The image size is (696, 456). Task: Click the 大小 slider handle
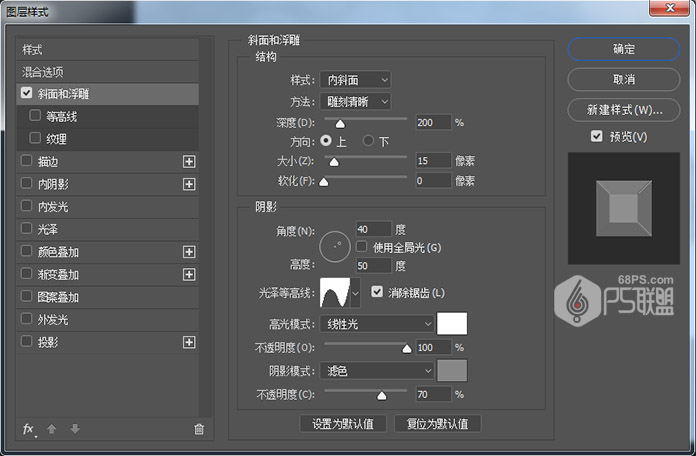pos(334,162)
